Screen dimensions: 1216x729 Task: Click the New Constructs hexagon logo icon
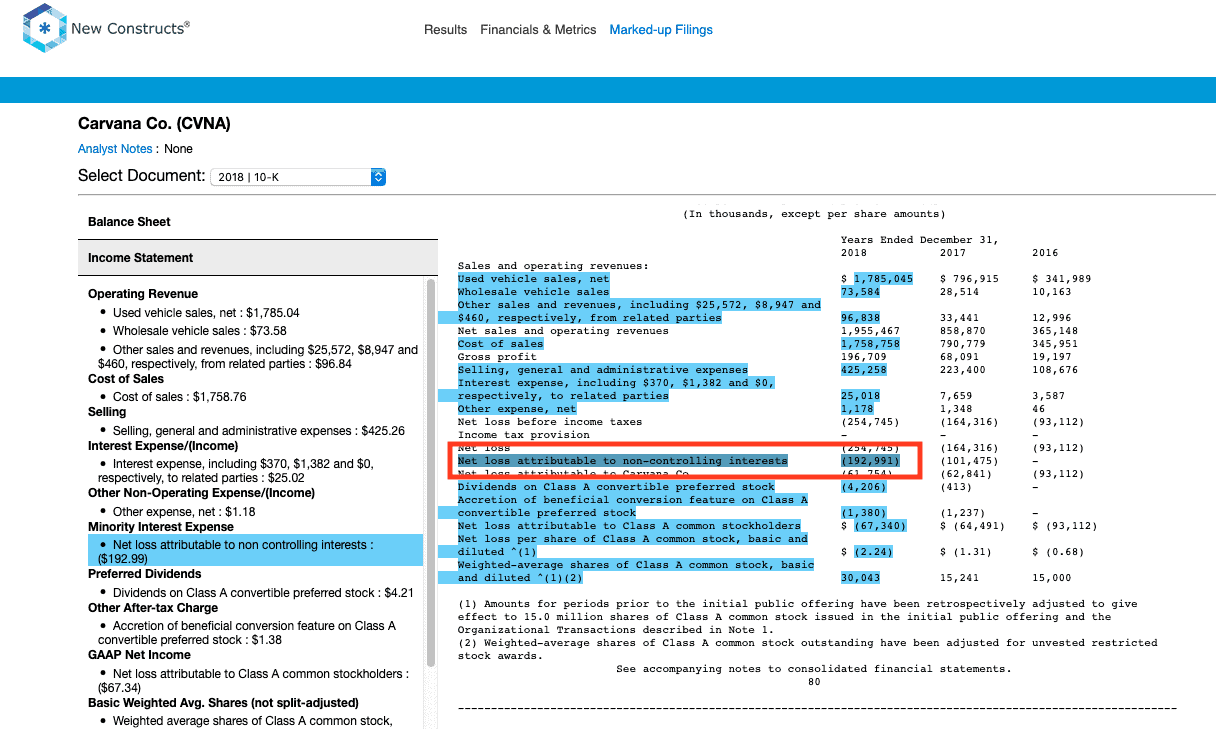point(44,29)
